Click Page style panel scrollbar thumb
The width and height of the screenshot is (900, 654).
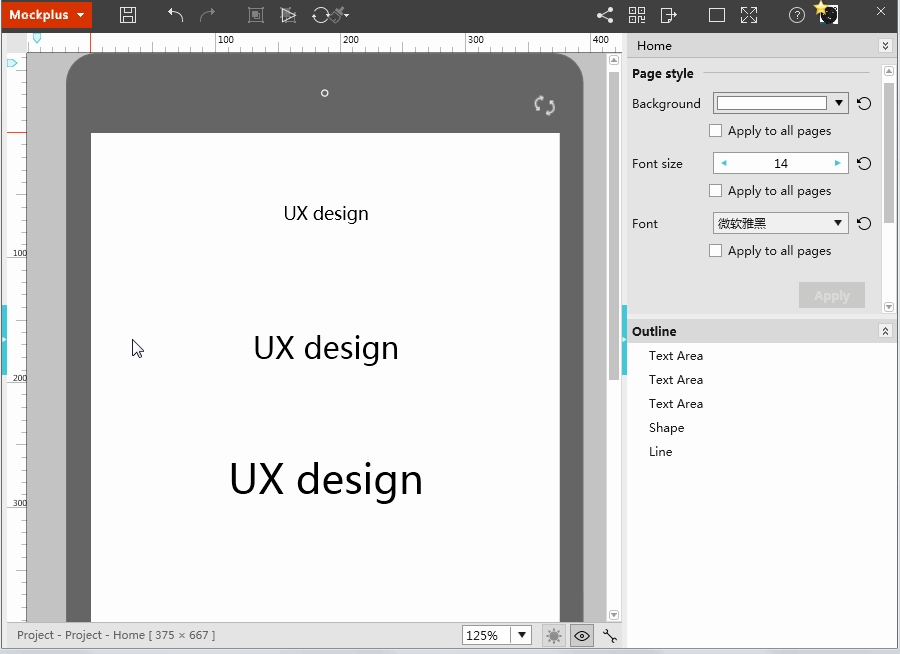[x=889, y=153]
